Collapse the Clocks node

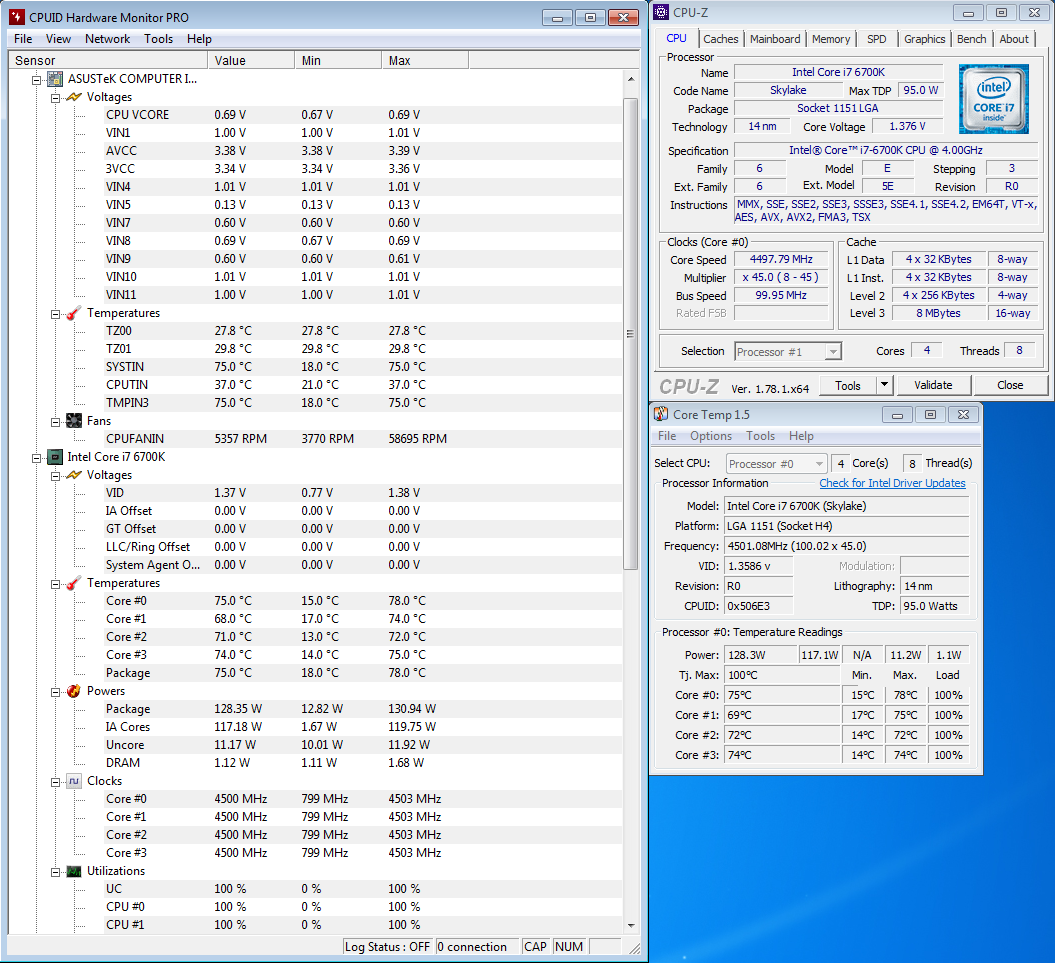[55, 782]
